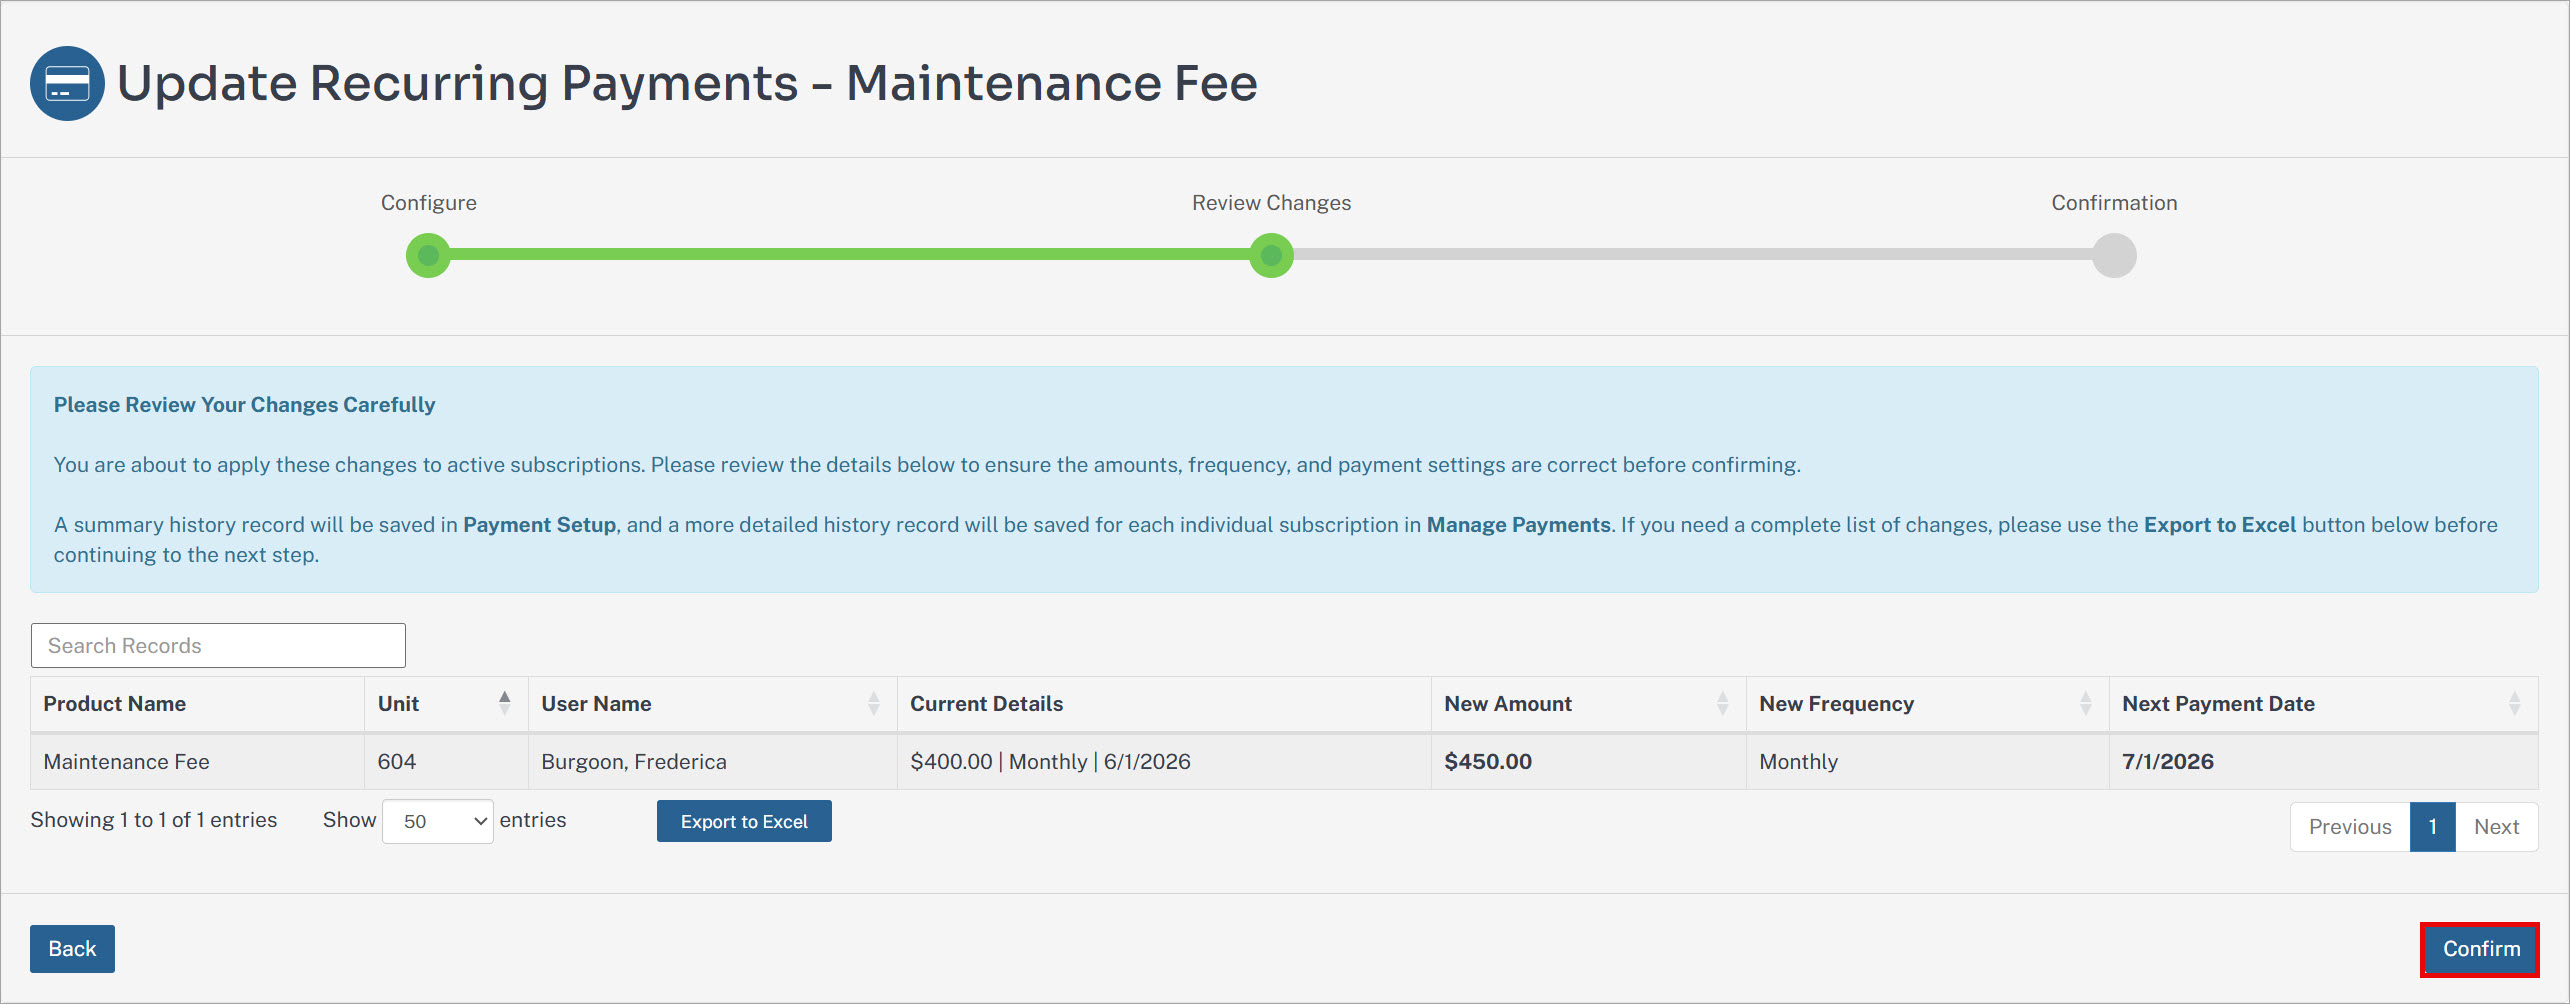The image size is (2570, 1004).
Task: Export the list with Export to Excel
Action: coord(744,821)
